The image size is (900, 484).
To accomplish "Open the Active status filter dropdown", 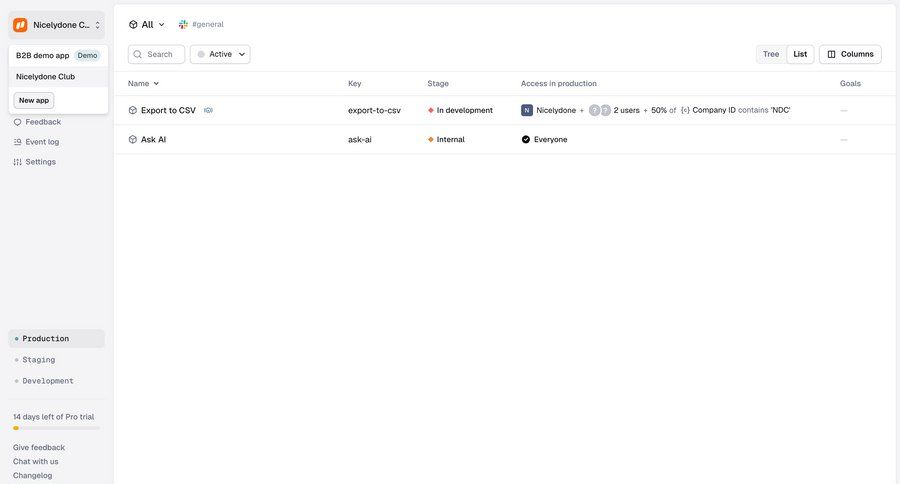I will 220,54.
